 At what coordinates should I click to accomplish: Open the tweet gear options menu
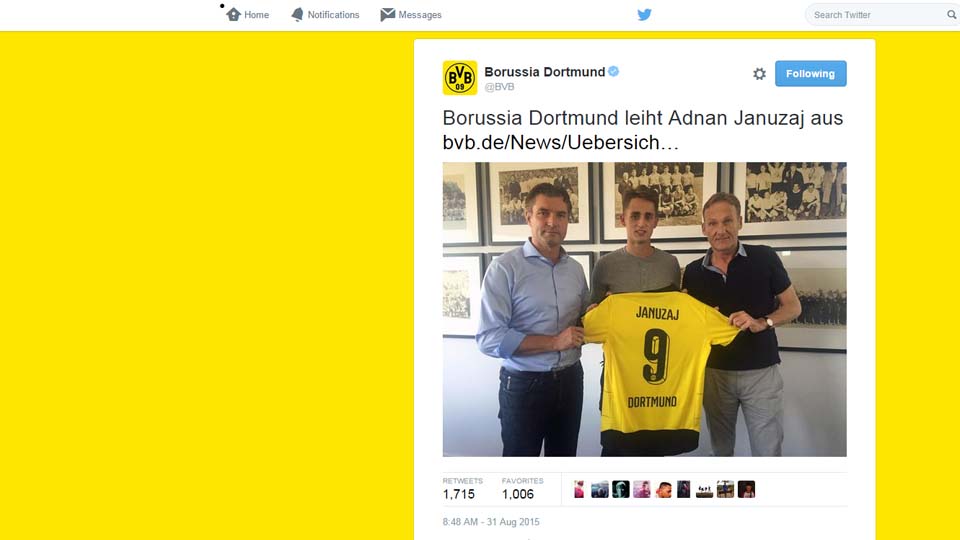click(x=759, y=73)
